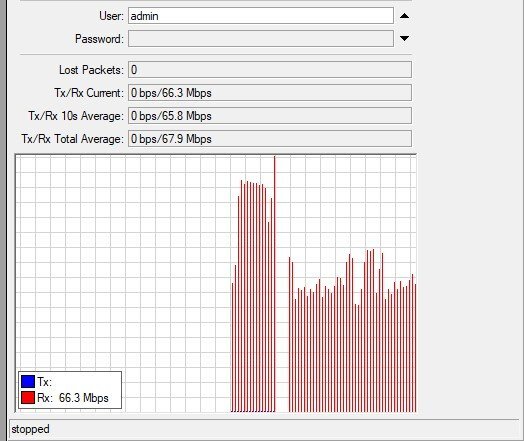Click the User: label

(111, 16)
